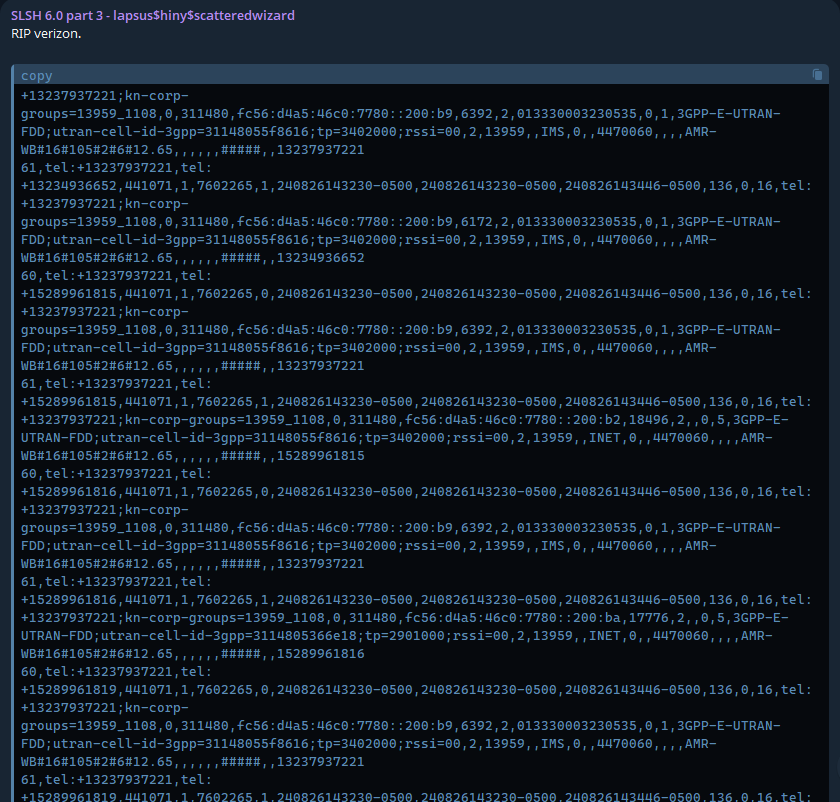Click the code block header bar
The image size is (840, 802).
420,75
